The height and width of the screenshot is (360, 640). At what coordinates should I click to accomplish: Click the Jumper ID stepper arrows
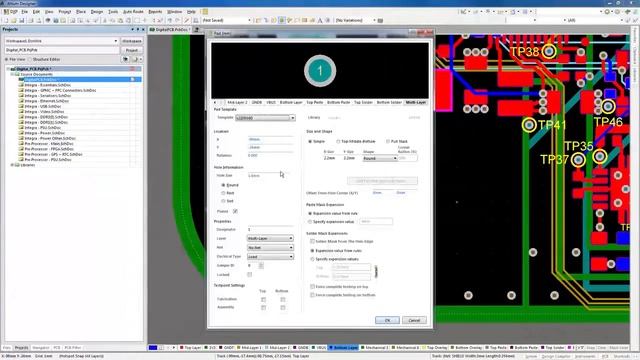[261, 266]
